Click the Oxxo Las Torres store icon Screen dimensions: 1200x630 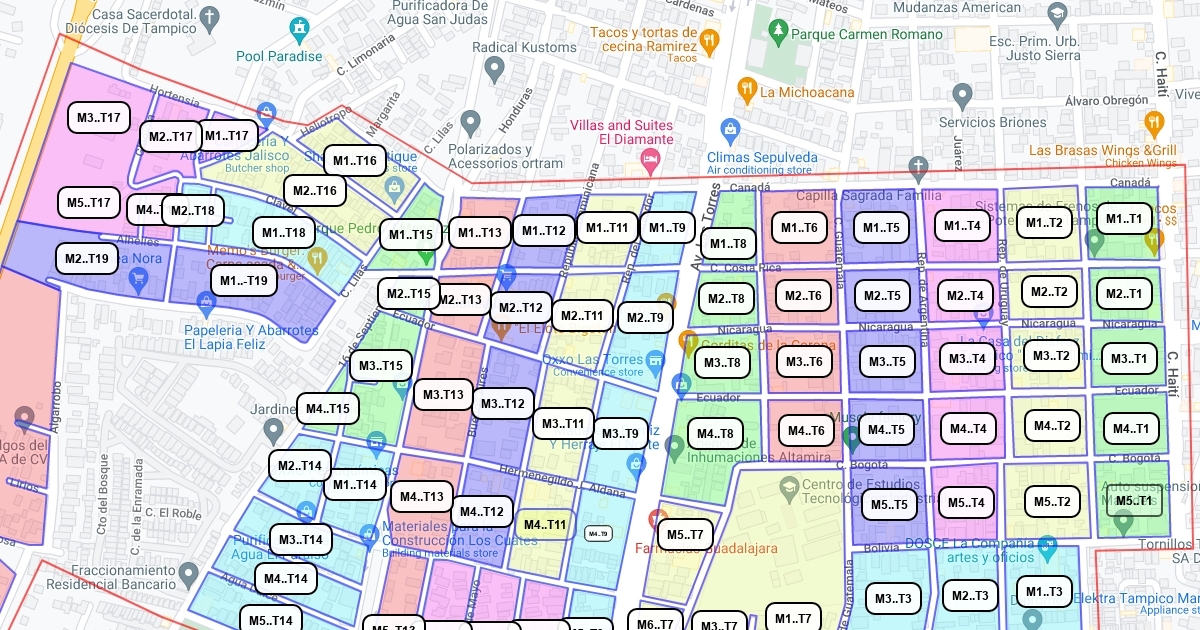pos(655,359)
